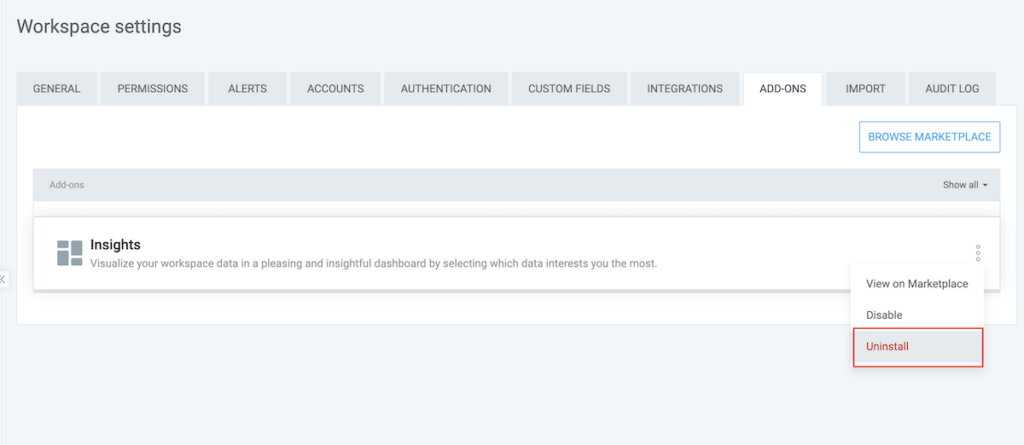Image resolution: width=1024 pixels, height=445 pixels.
Task: Switch to the General tab
Action: coord(57,89)
